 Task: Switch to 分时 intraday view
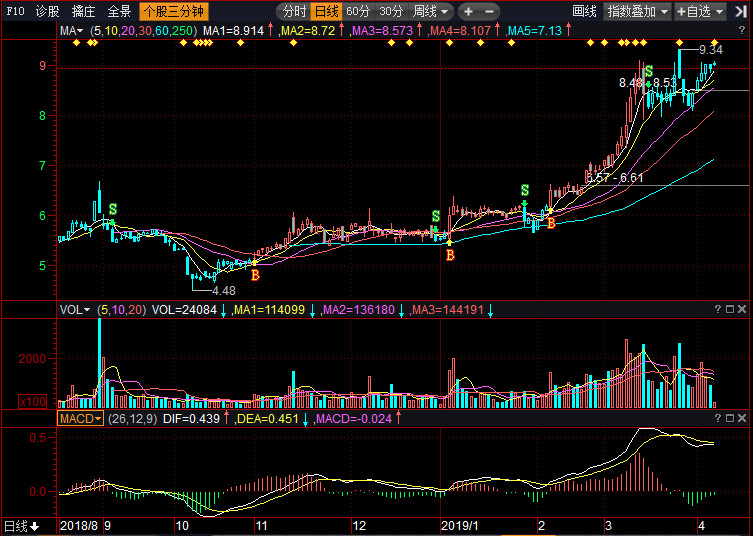pyautogui.click(x=294, y=12)
